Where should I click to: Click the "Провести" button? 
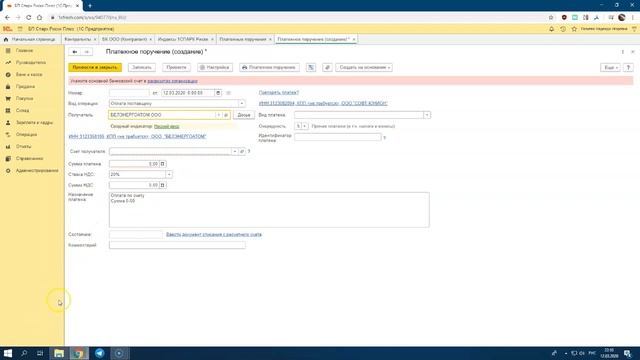pos(176,67)
